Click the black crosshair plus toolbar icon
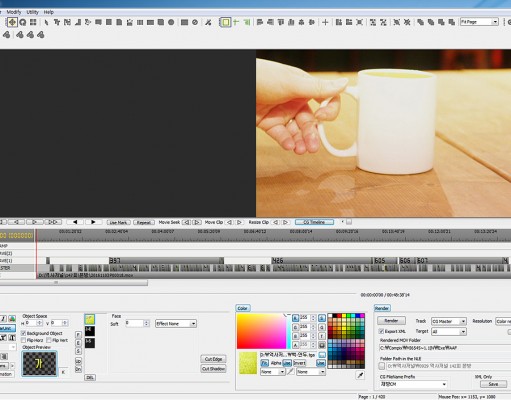 tap(325, 22)
